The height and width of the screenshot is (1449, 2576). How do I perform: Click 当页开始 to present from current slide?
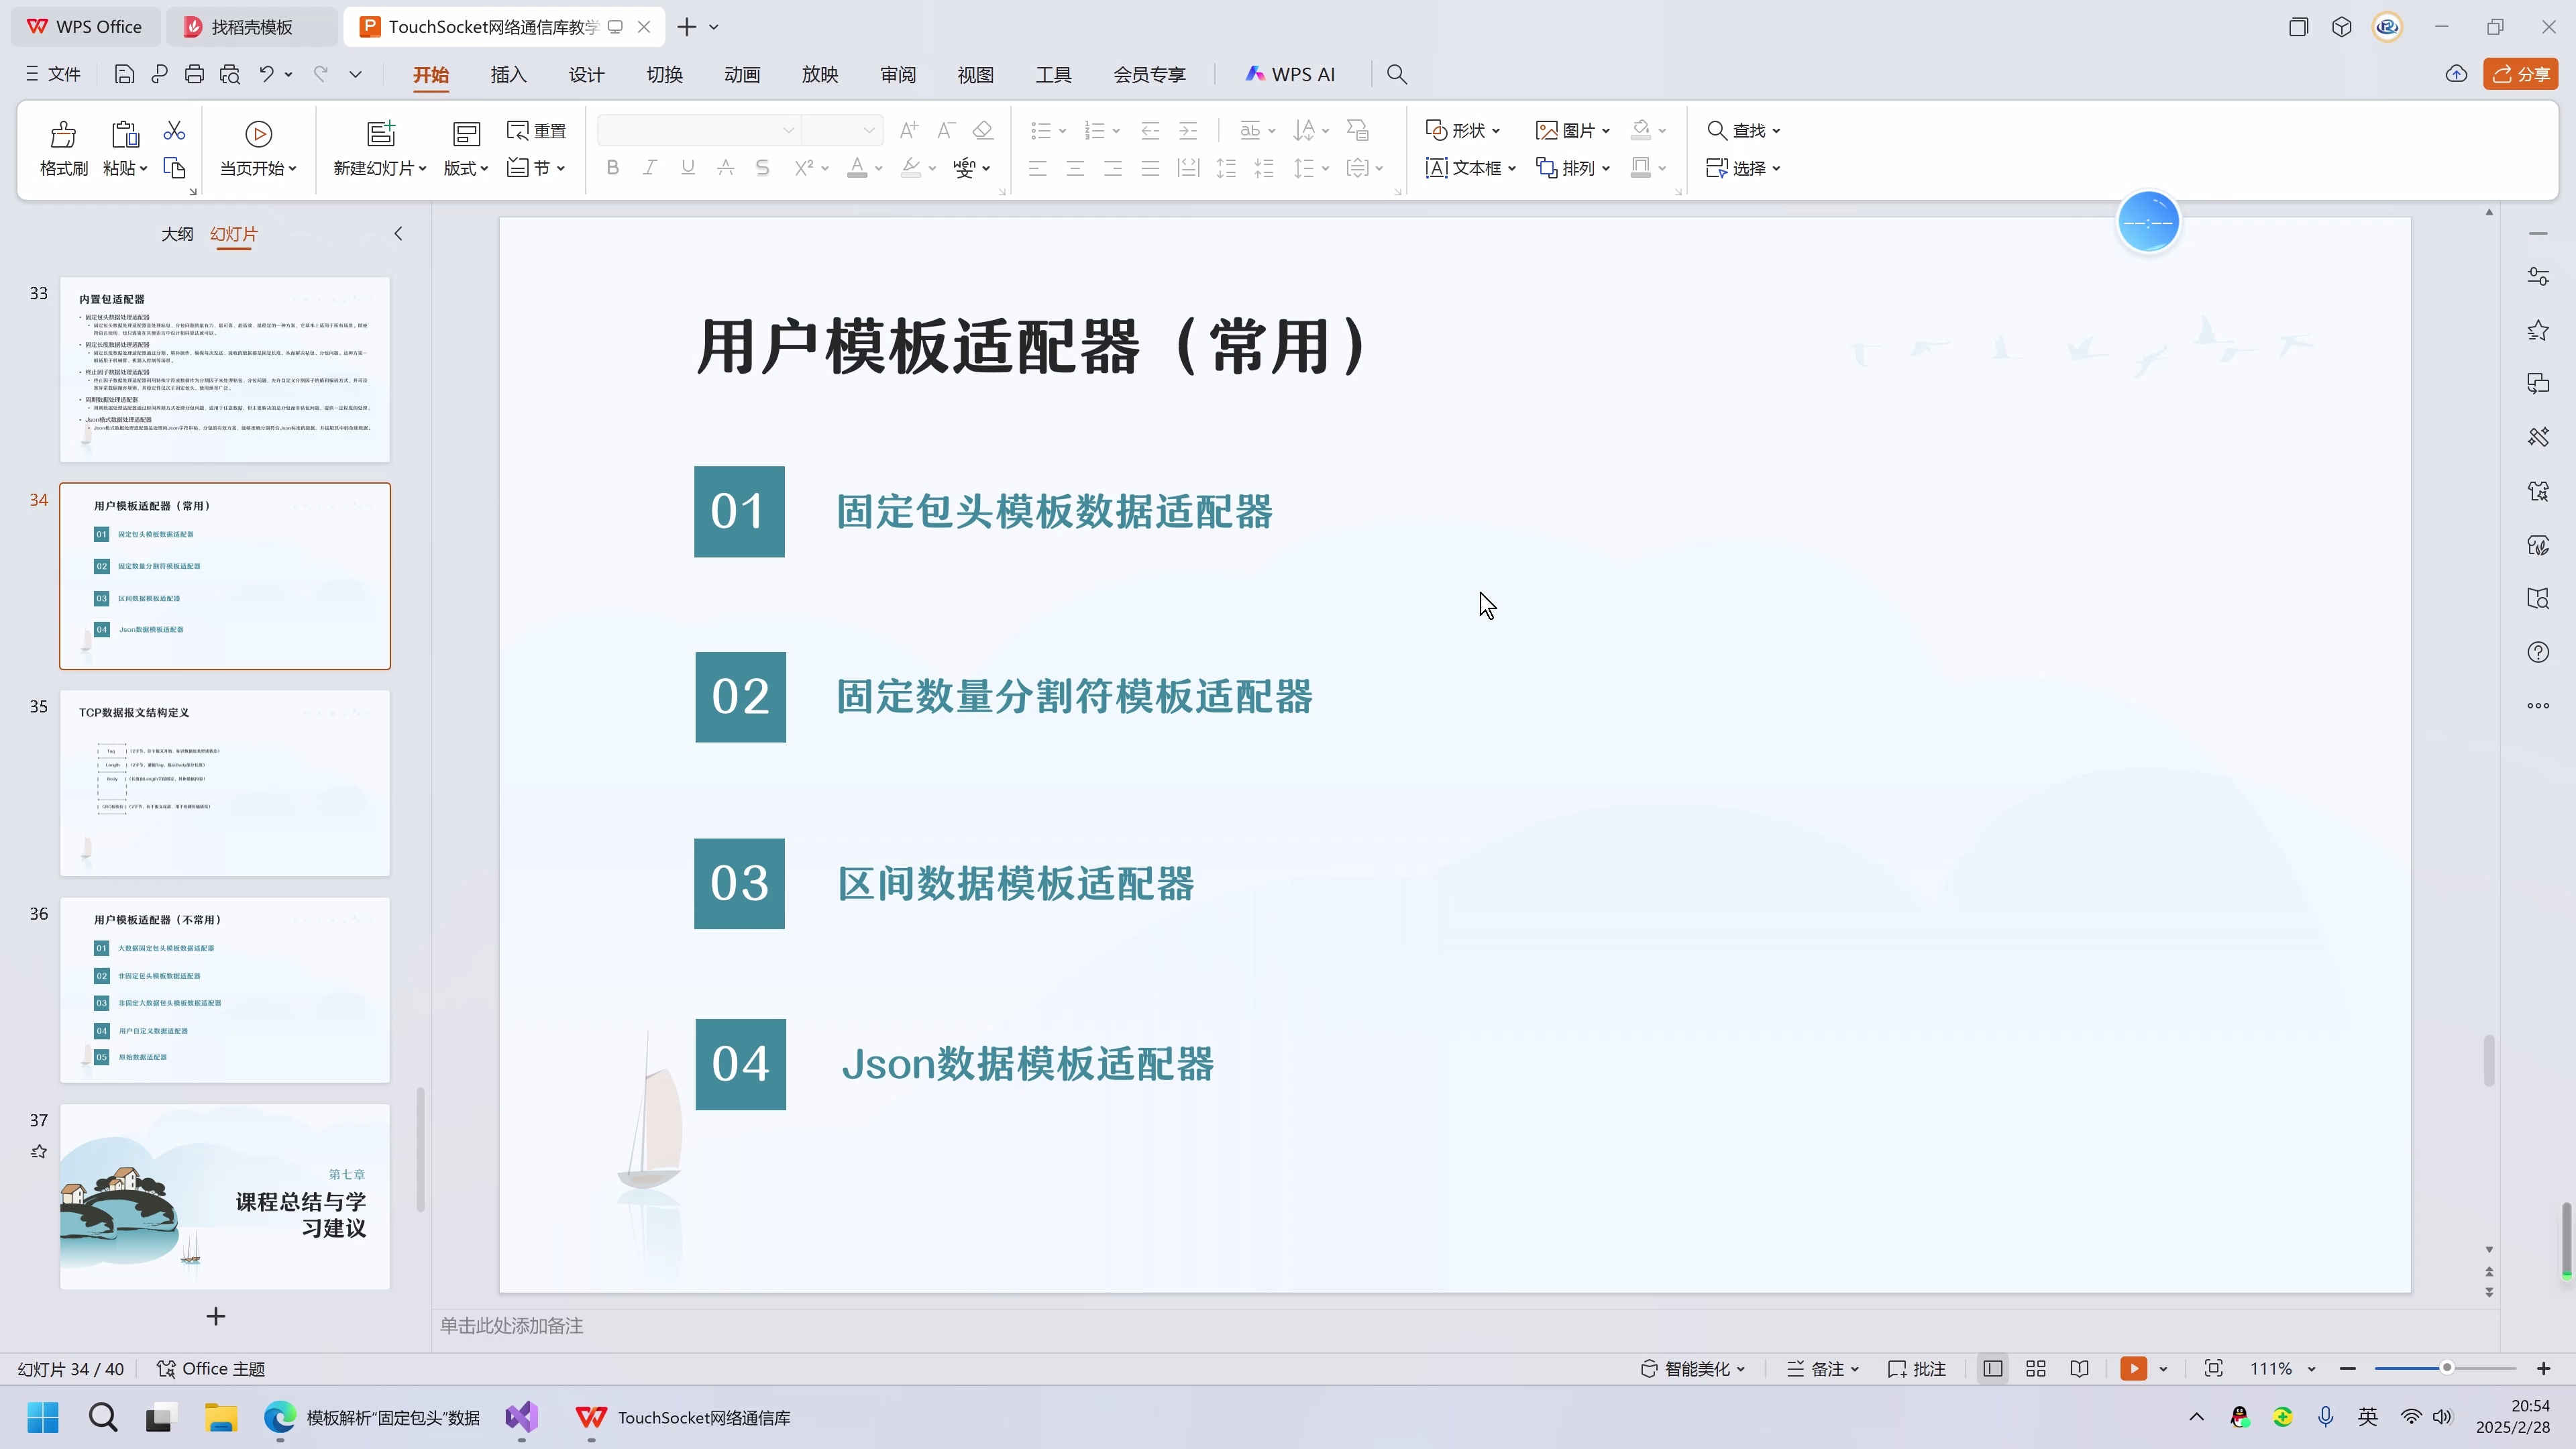coord(258,148)
